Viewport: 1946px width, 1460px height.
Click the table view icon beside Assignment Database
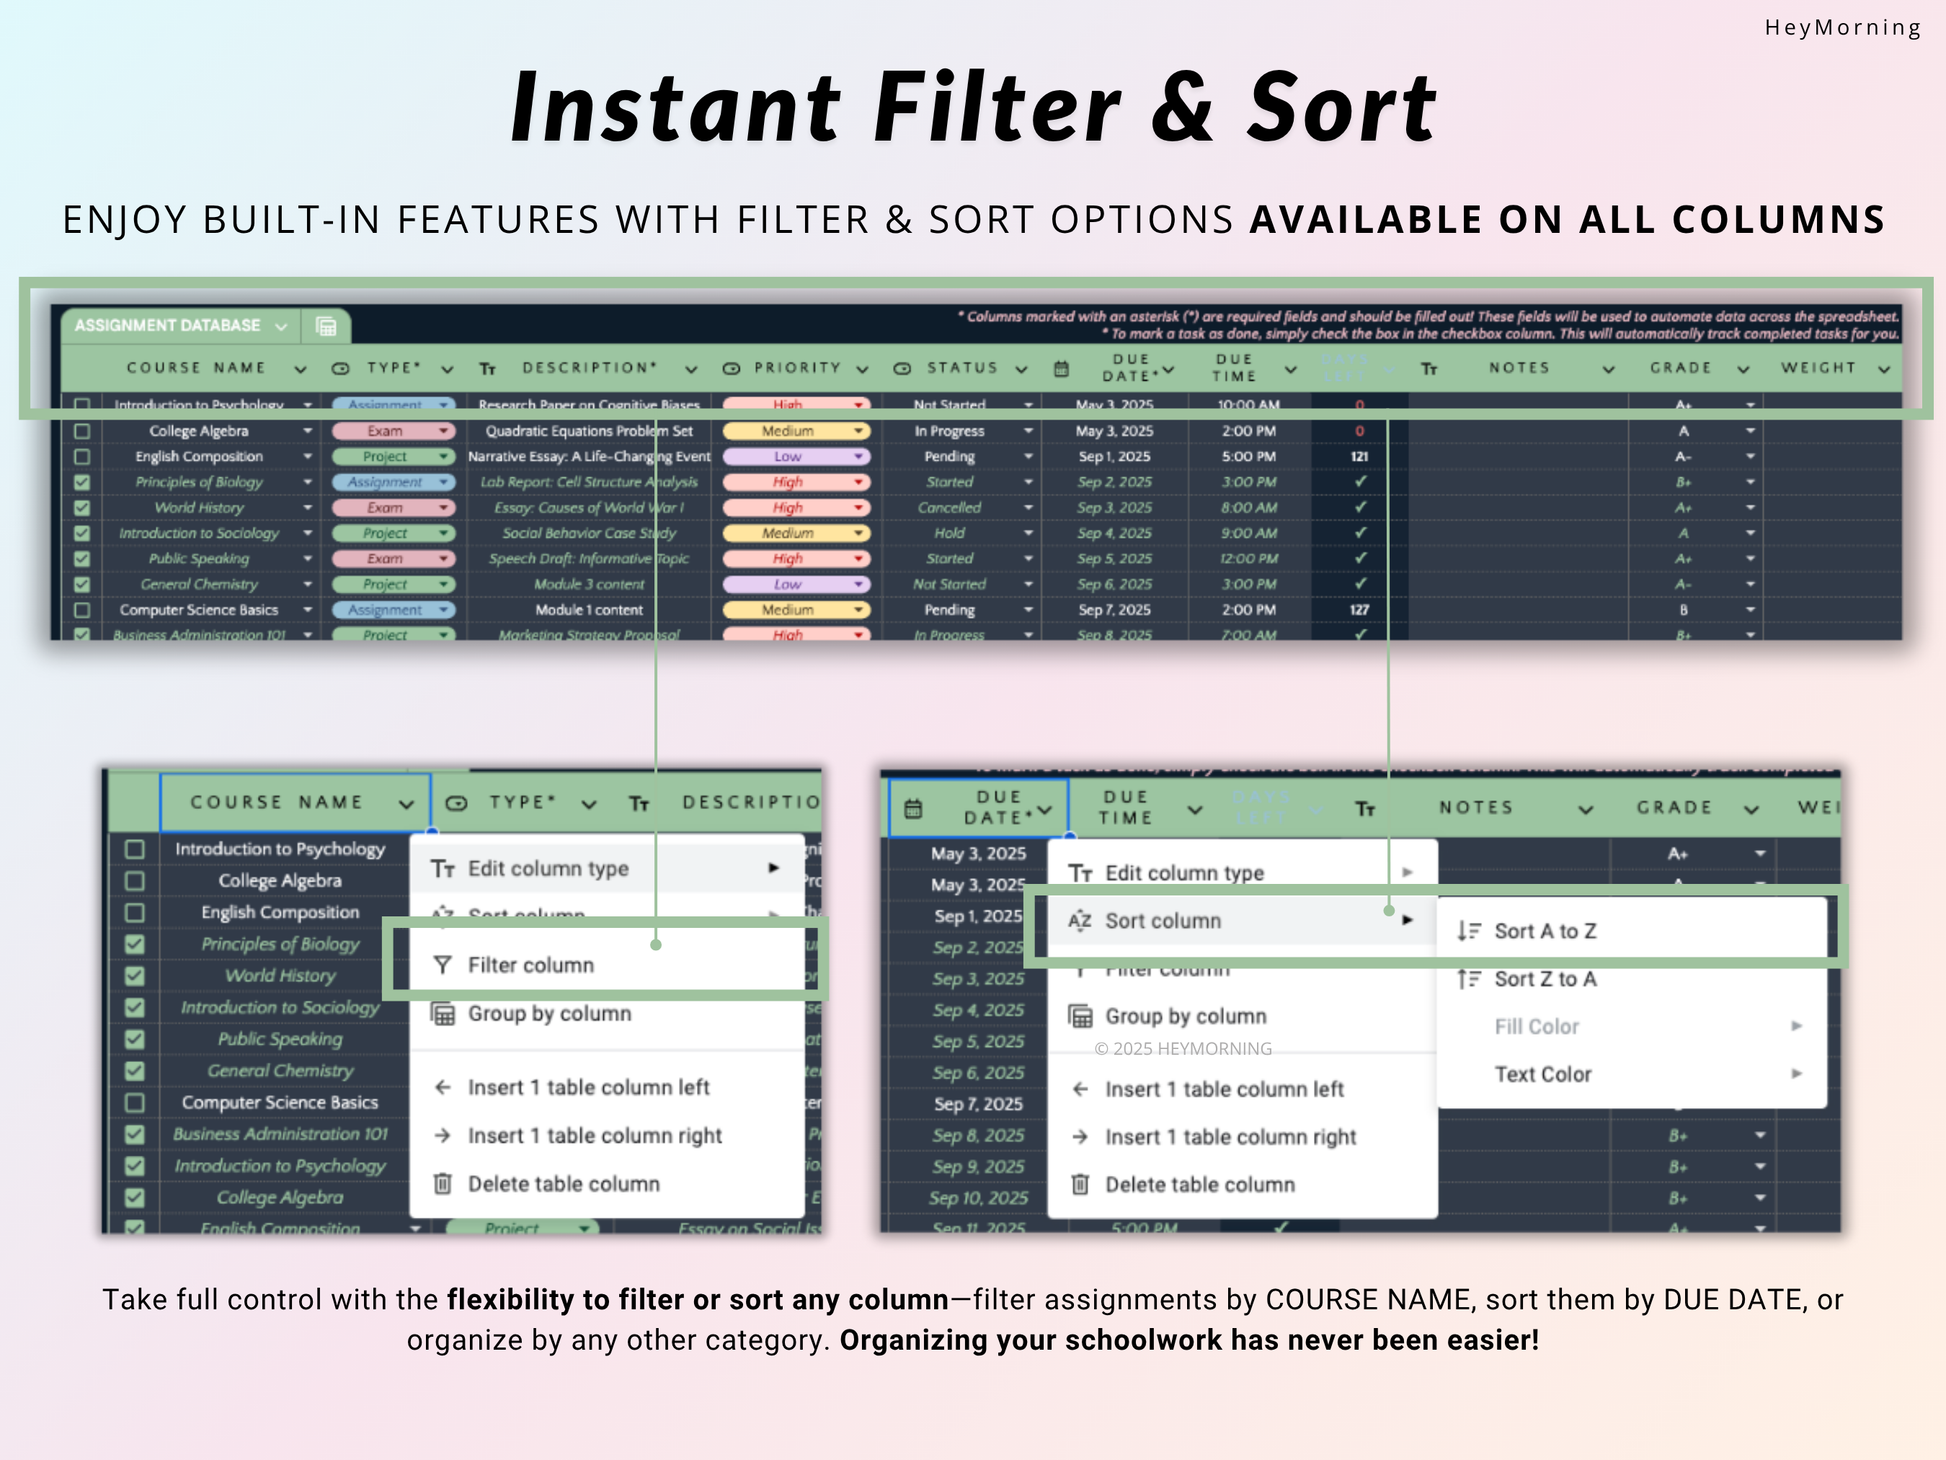click(x=326, y=326)
